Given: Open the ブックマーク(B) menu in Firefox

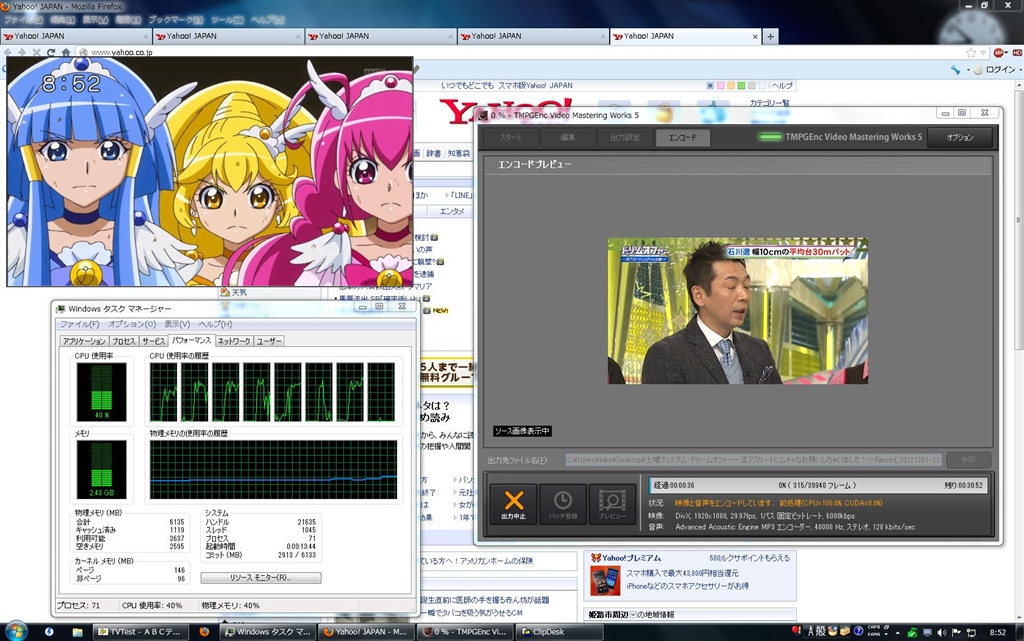Looking at the screenshot, I should point(176,20).
